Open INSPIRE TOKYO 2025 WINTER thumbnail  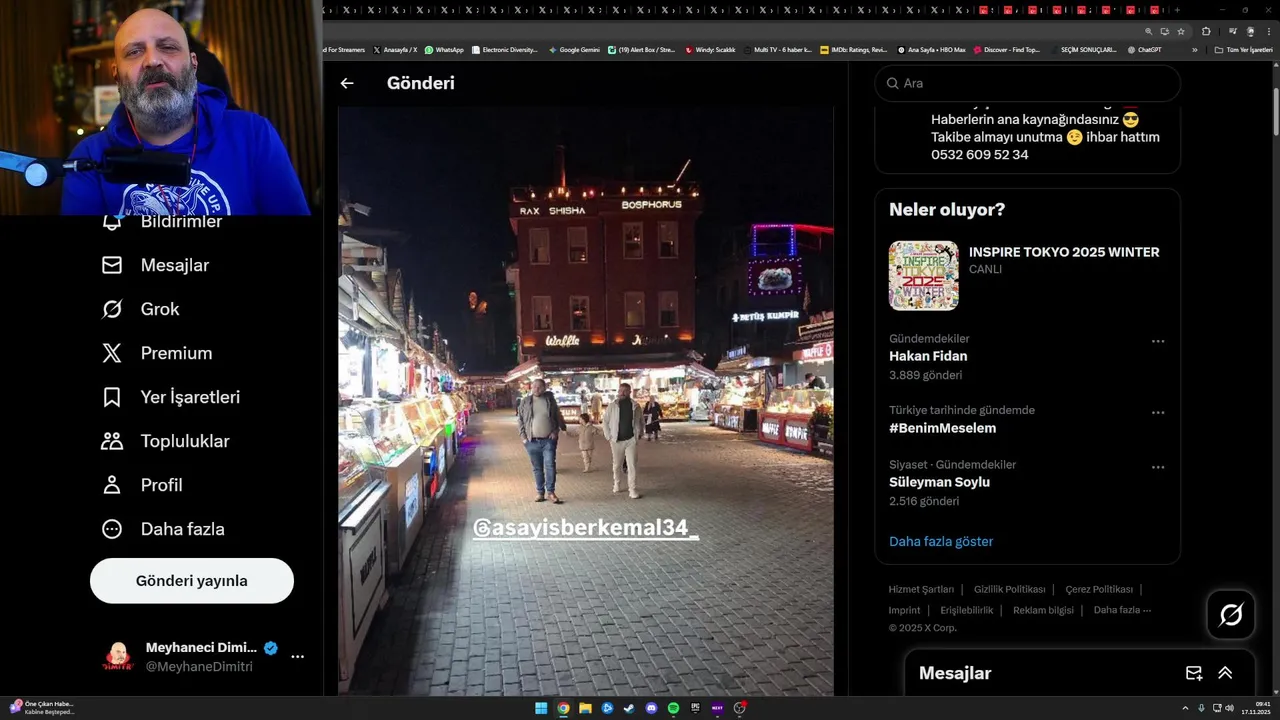pyautogui.click(x=924, y=276)
